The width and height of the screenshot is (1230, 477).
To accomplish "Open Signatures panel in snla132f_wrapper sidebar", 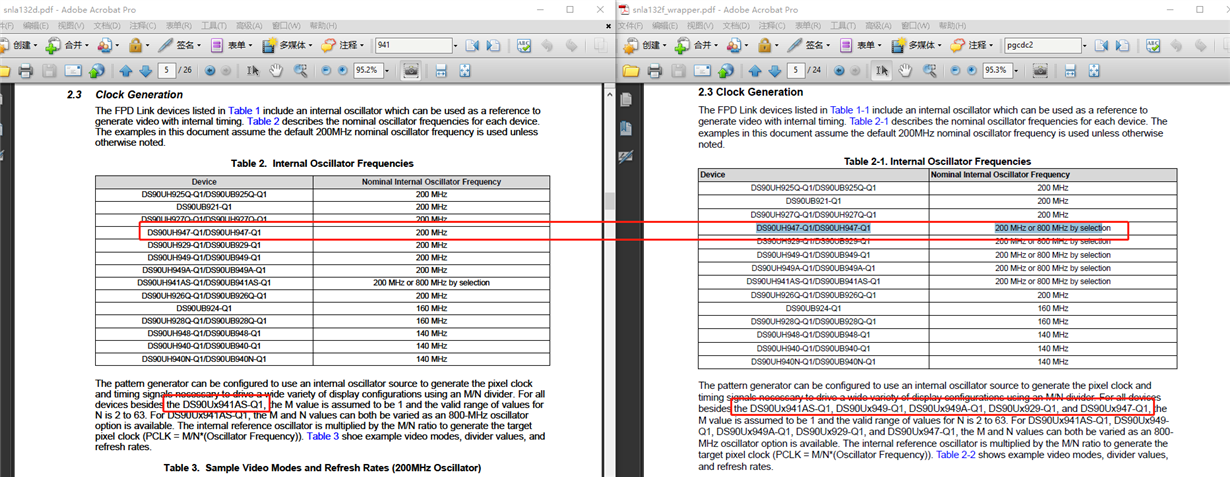I will coord(626,156).
